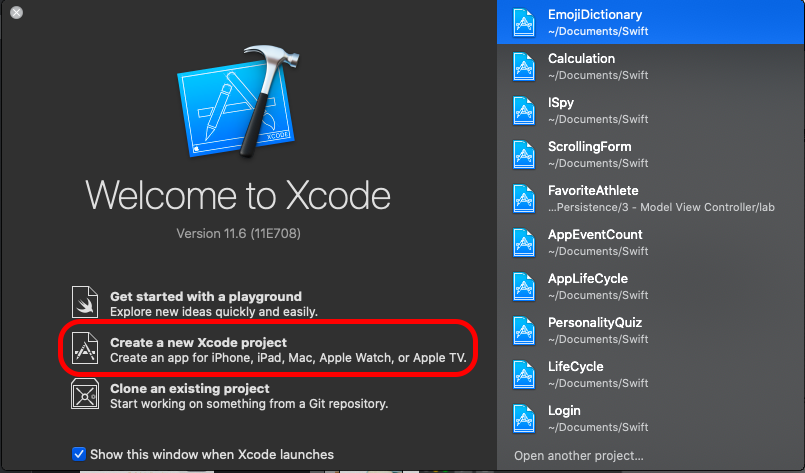805x473 pixels.
Task: Click the PersonalityQuiz project file icon
Action: point(524,331)
